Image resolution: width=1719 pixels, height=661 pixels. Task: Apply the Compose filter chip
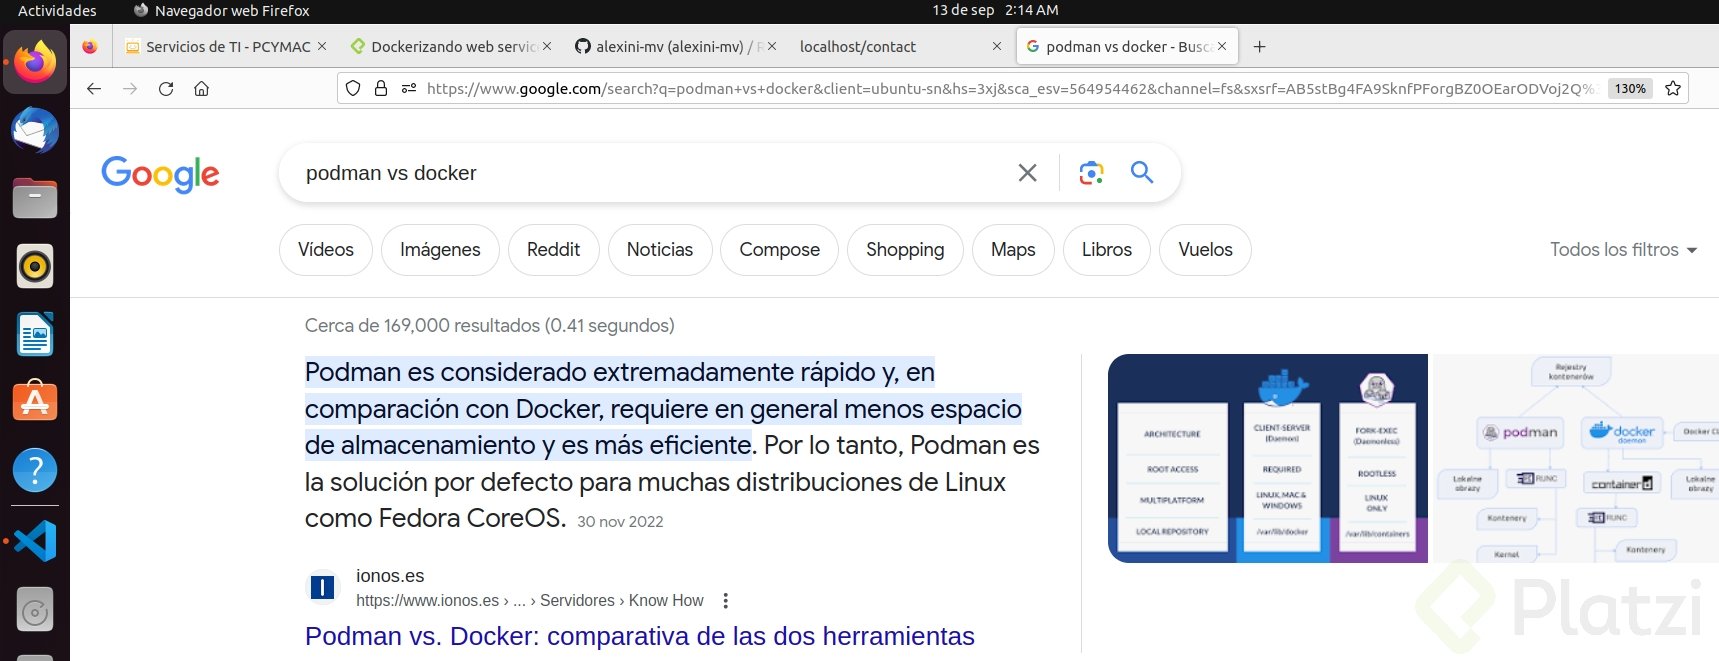point(780,250)
